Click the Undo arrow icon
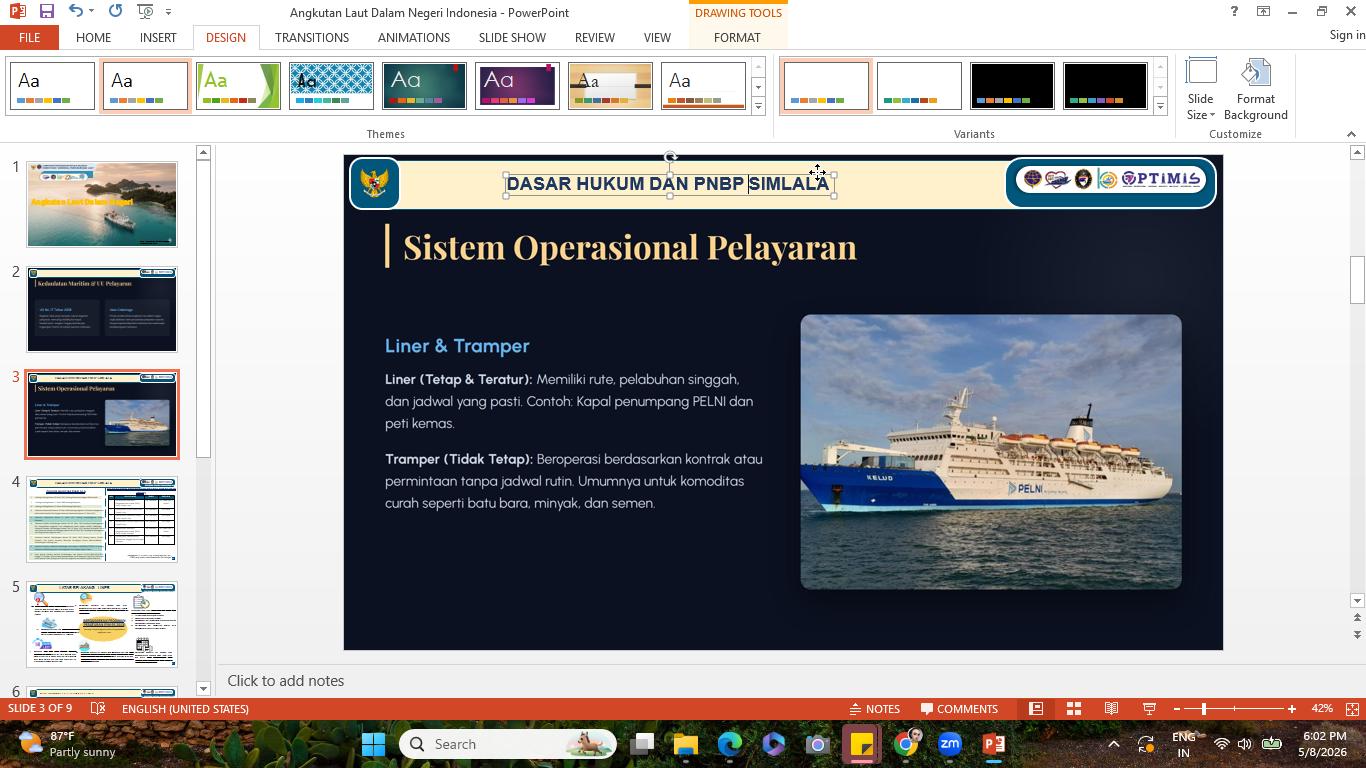1366x768 pixels. 76,11
